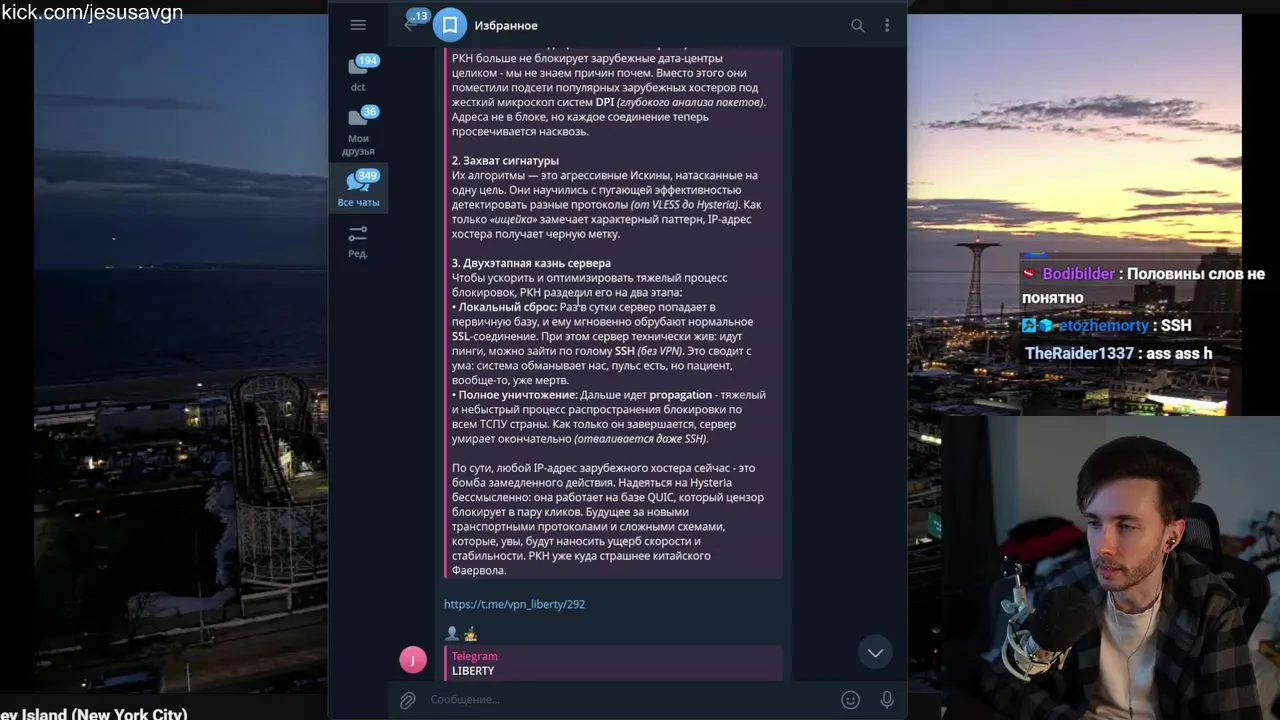Click the 349 unread badge on Все чаты
This screenshot has height=720, width=1280.
coord(368,176)
